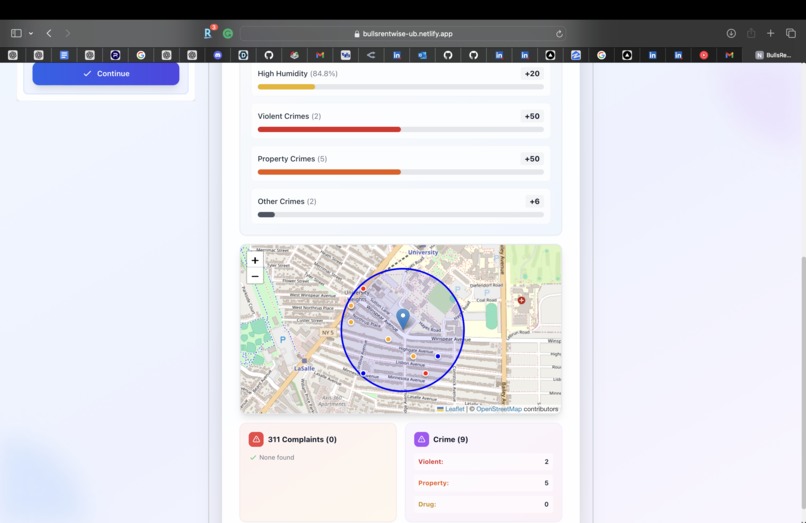Switch to the Discord tab
This screenshot has width=806, height=523.
click(217, 55)
